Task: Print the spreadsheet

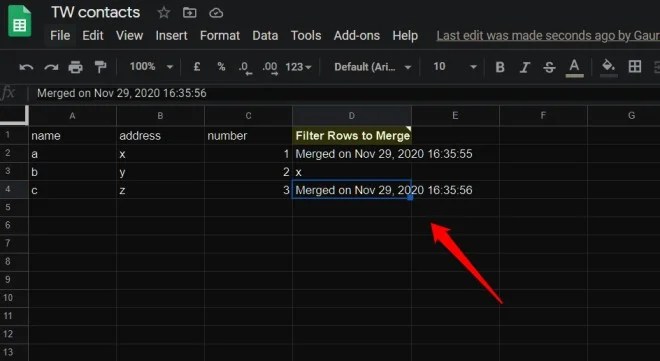Action: point(75,67)
